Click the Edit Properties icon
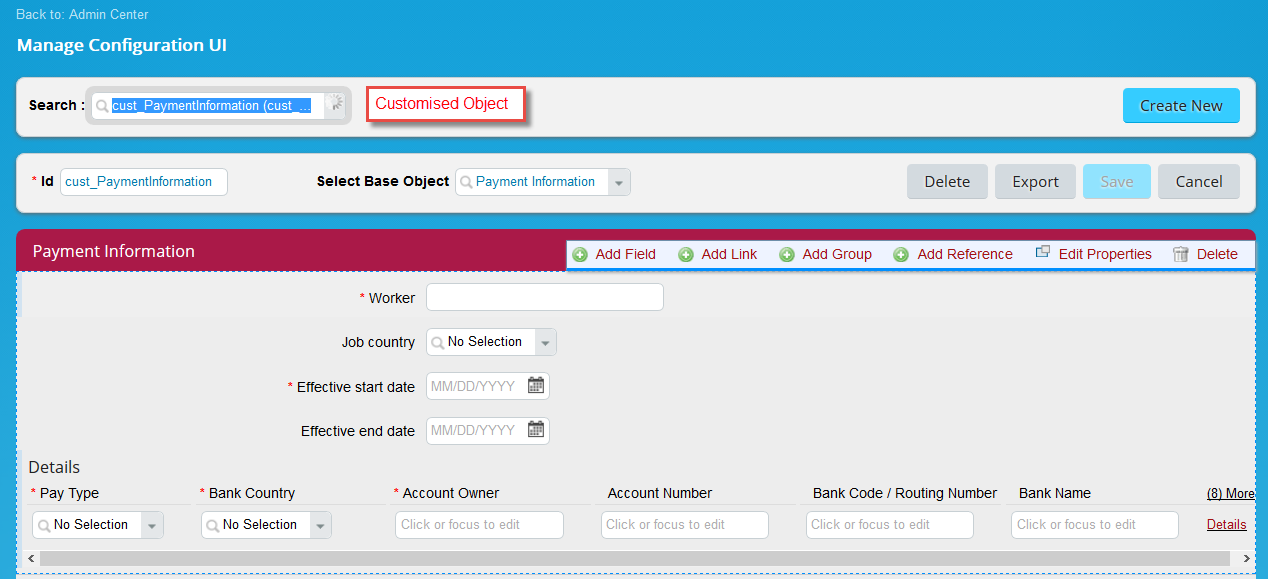 coord(1042,253)
